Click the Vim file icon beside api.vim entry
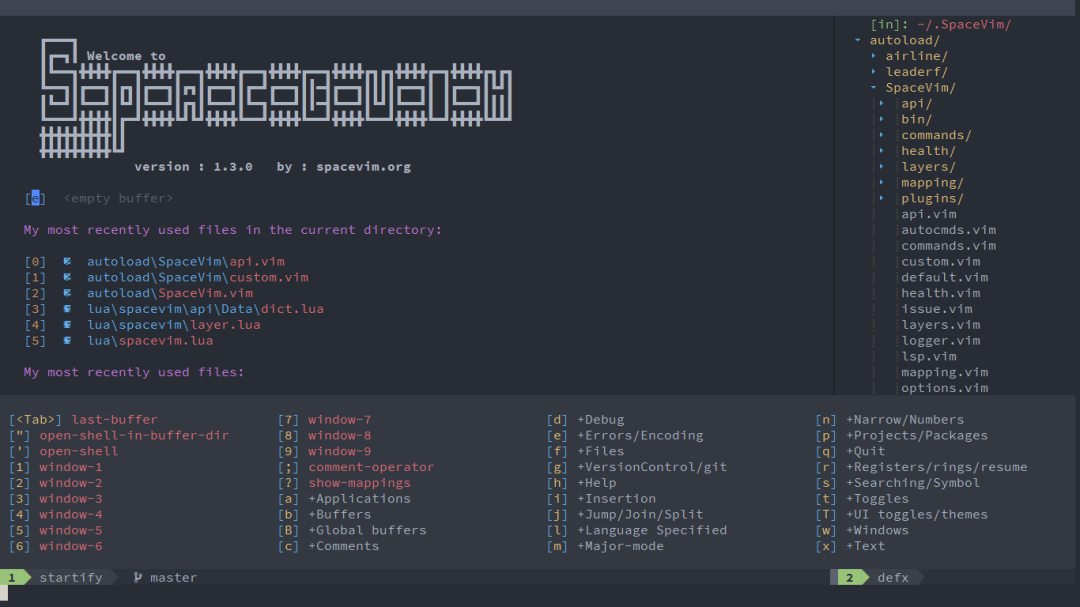This screenshot has height=607, width=1080. click(66, 261)
